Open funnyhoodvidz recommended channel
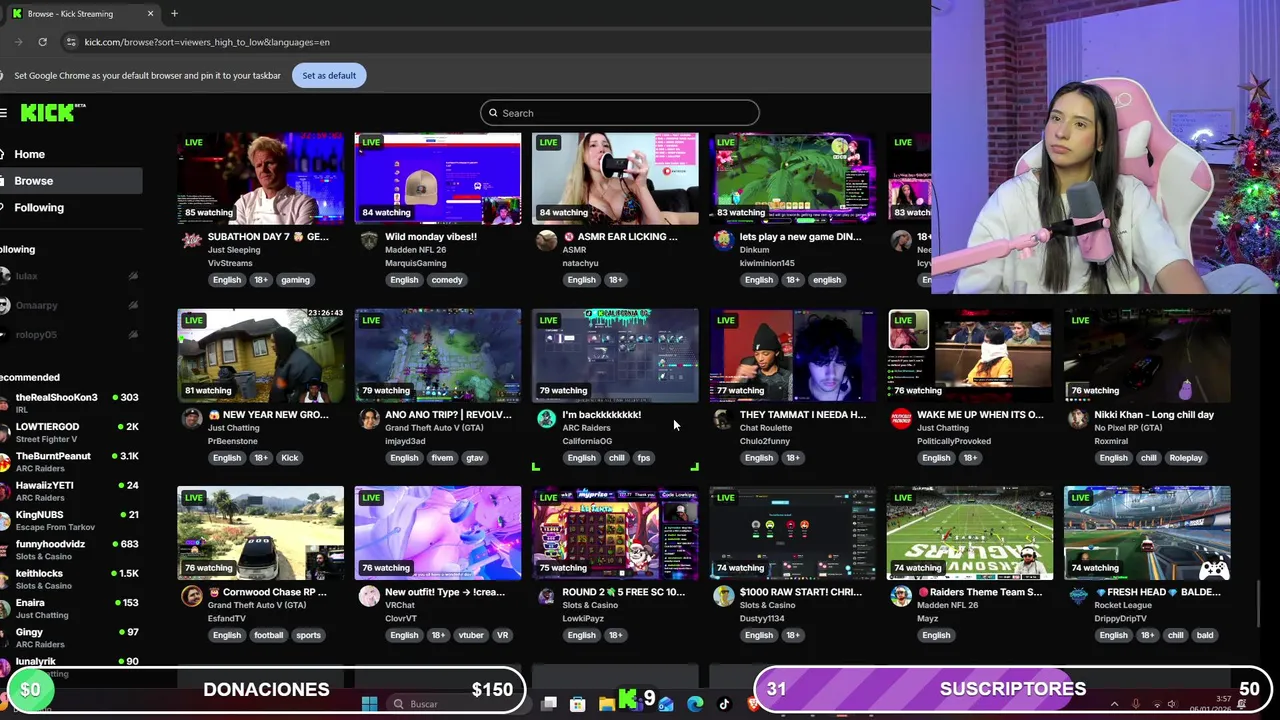1280x720 pixels. click(70, 549)
